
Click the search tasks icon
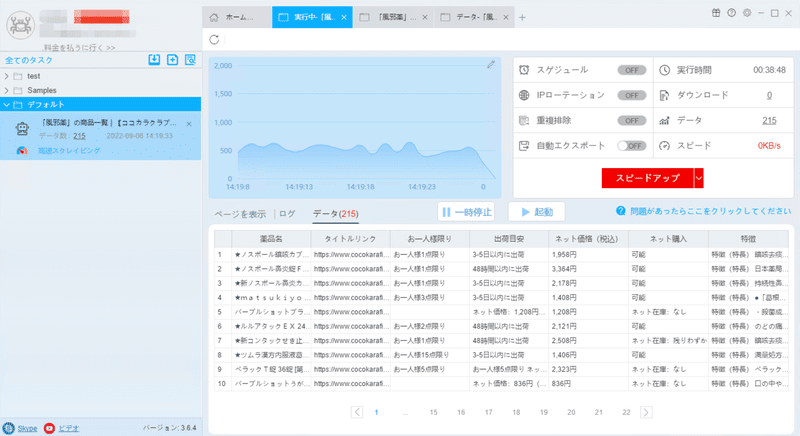pos(190,60)
